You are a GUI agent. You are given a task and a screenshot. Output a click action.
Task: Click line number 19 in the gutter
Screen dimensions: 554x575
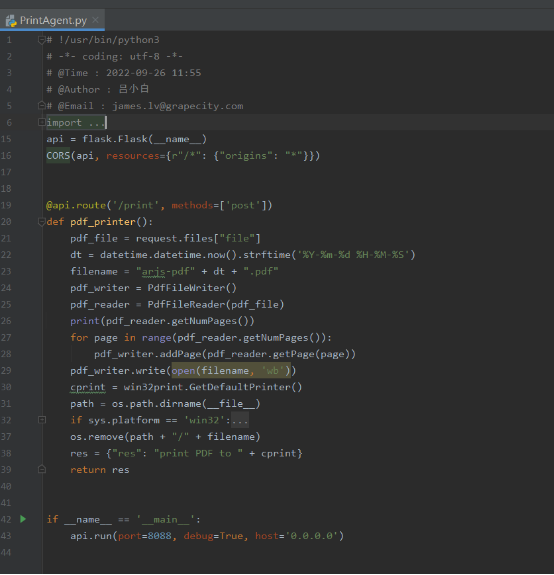(6, 205)
